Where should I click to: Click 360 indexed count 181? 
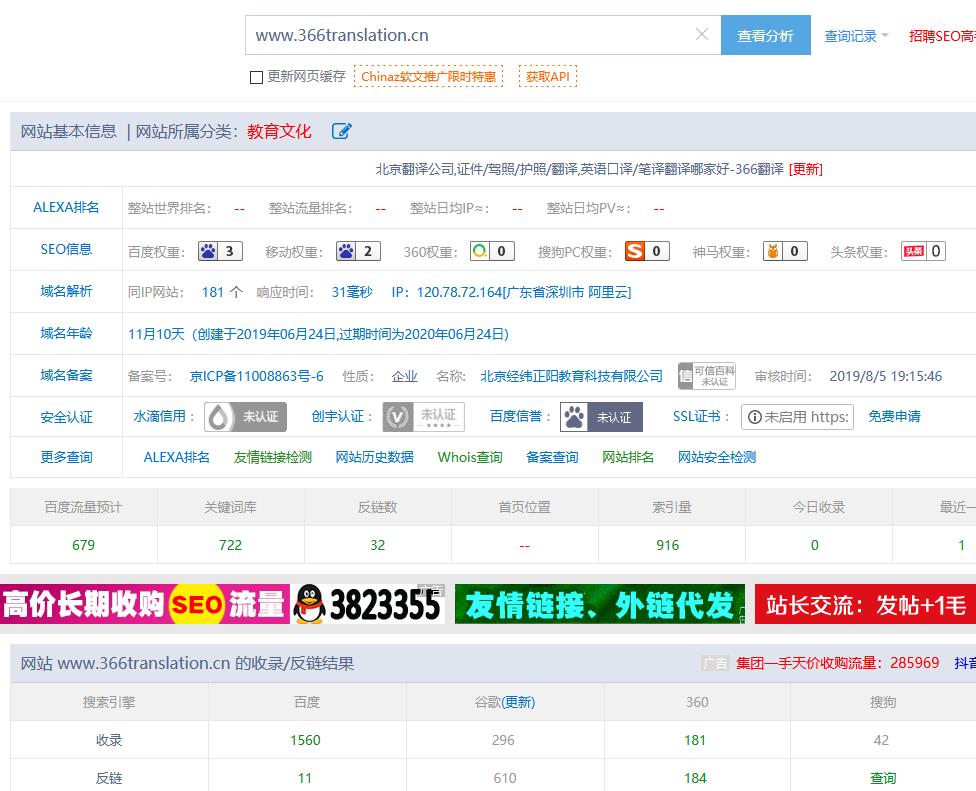pos(695,740)
